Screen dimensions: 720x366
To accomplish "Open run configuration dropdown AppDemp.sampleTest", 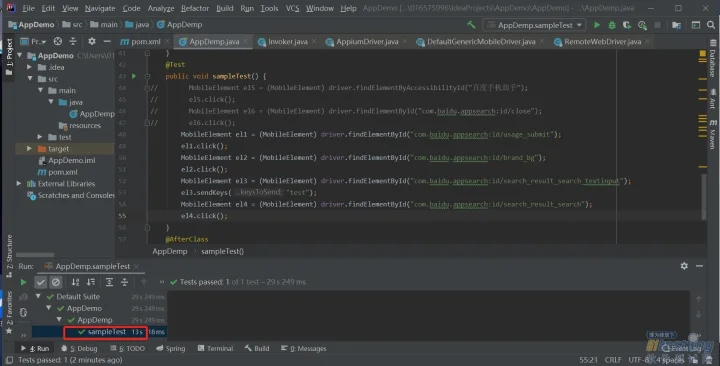I will click(x=535, y=25).
